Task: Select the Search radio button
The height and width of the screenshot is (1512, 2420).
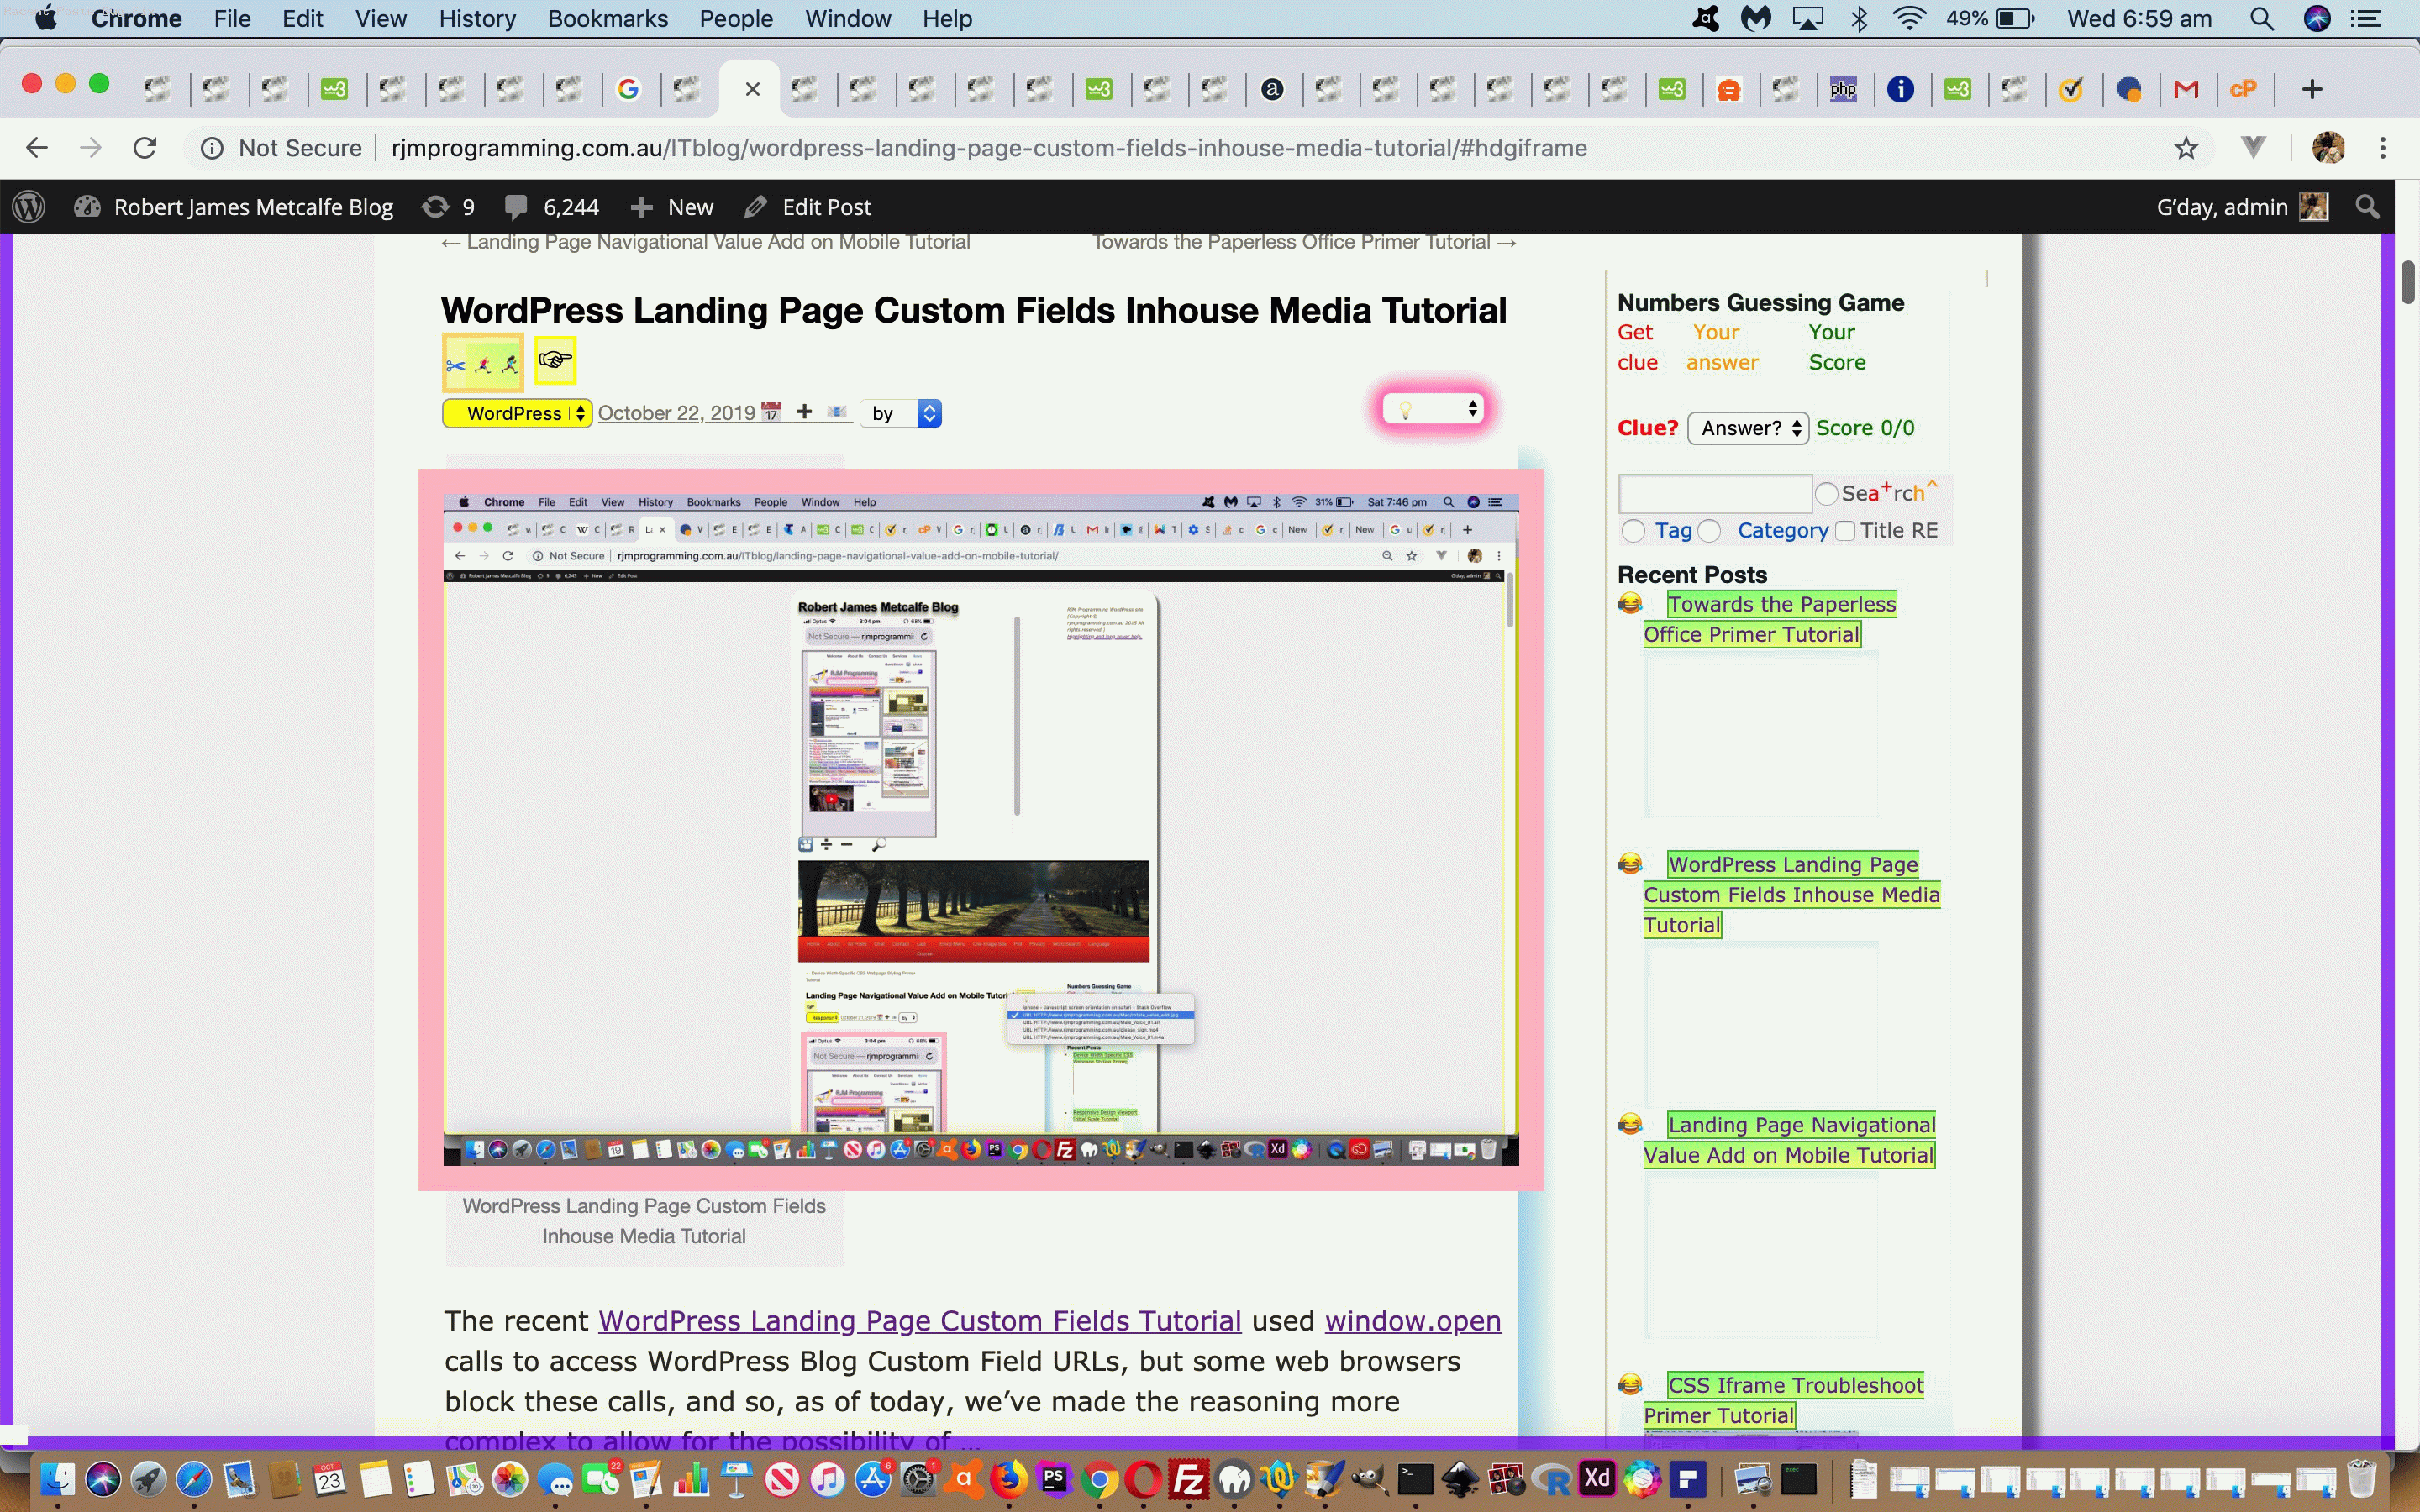Action: (x=1826, y=494)
